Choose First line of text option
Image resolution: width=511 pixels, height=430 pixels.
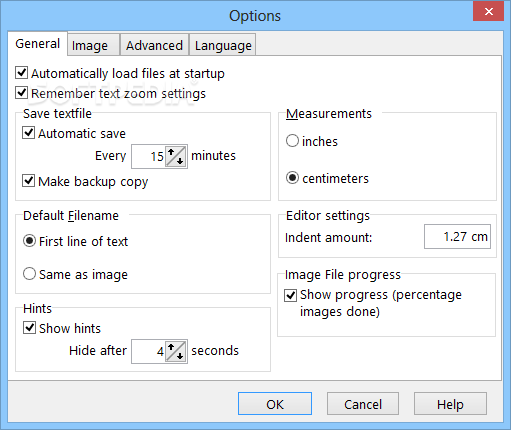(x=29, y=241)
